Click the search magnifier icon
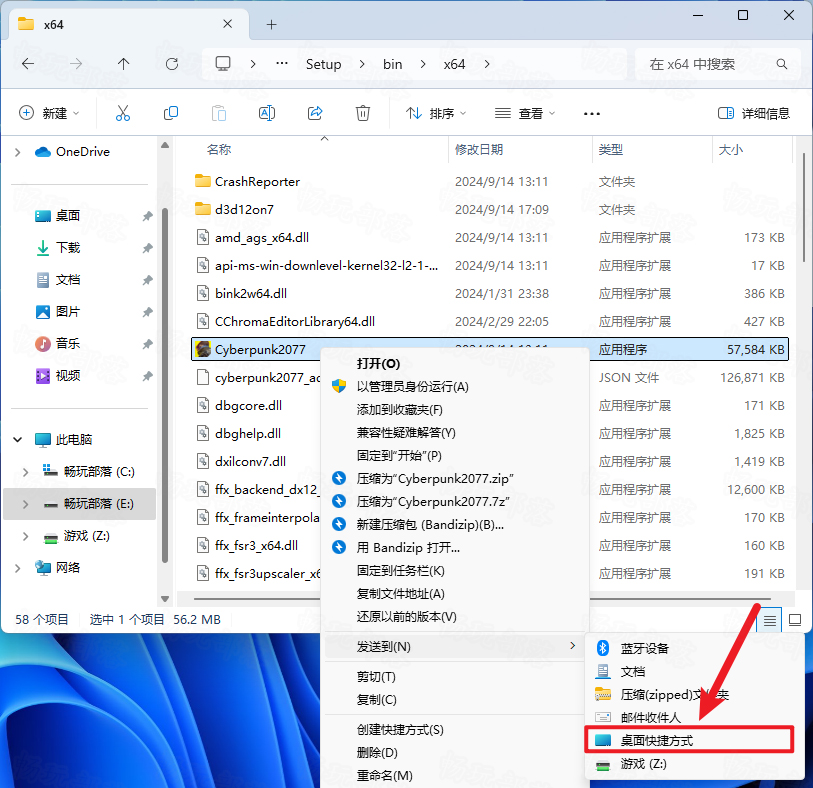Screen dimensions: 813x788 coord(781,64)
